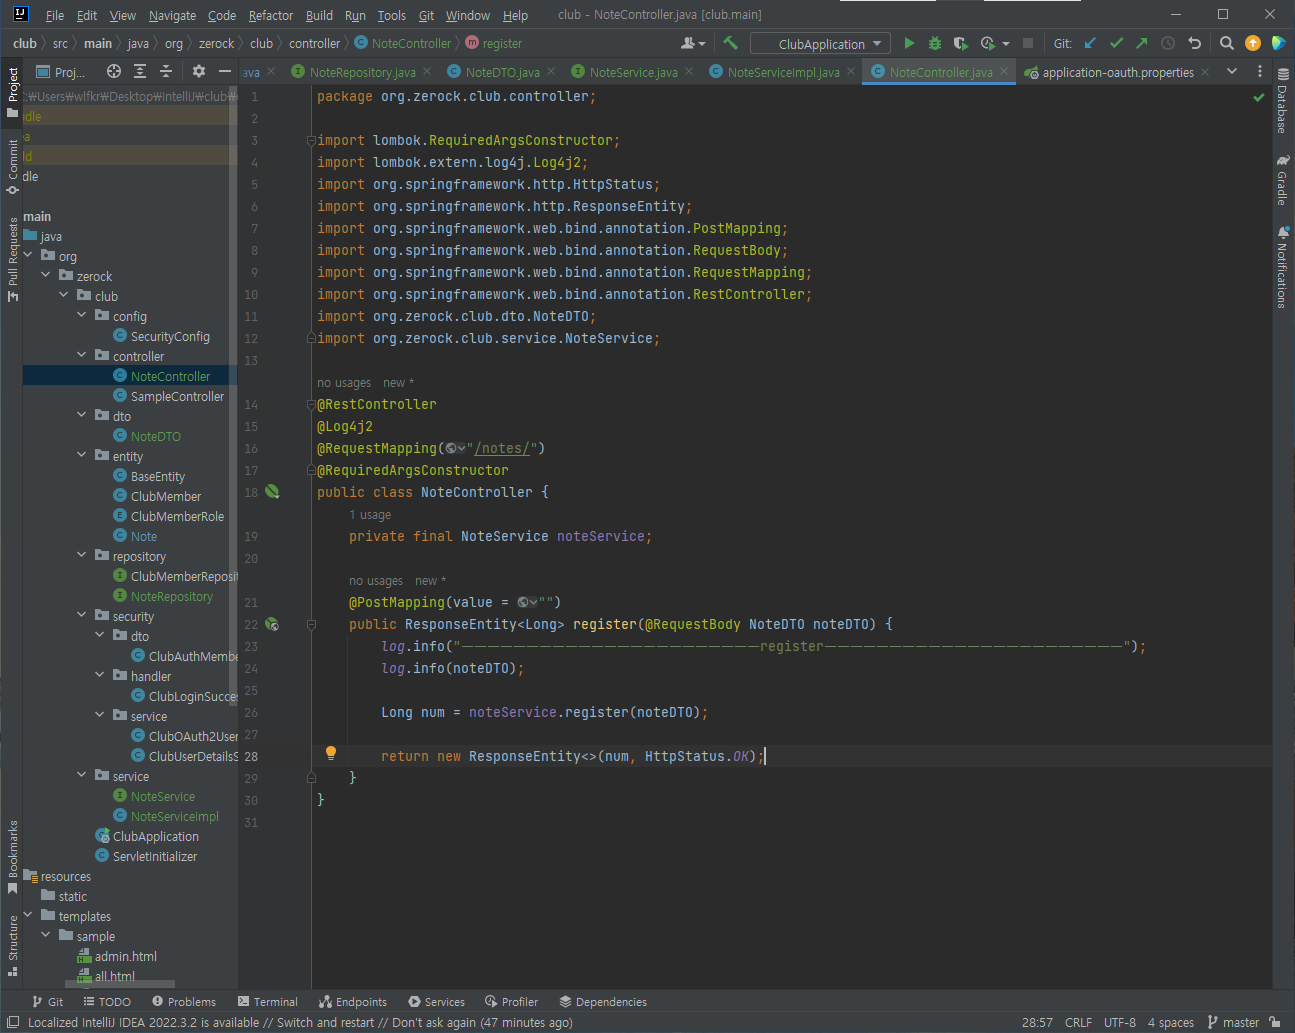This screenshot has width=1295, height=1033.
Task: Open the user account icon menu
Action: point(692,43)
